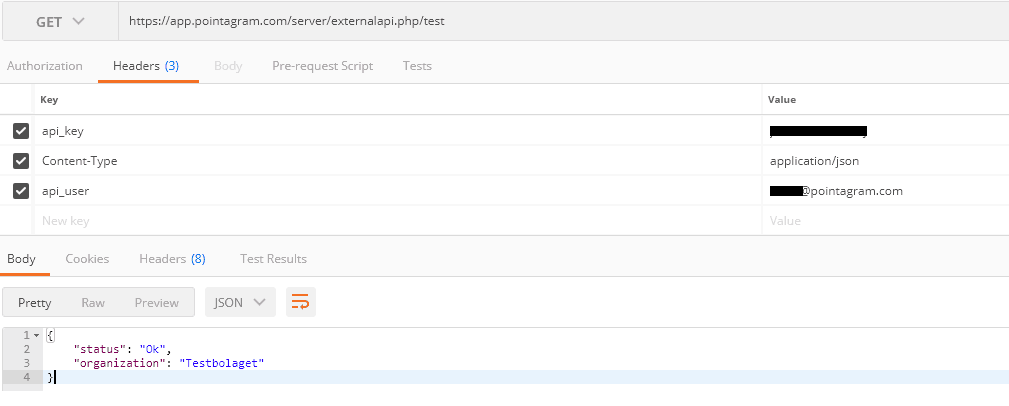
Task: Select the Raw response view
Action: pyautogui.click(x=93, y=302)
